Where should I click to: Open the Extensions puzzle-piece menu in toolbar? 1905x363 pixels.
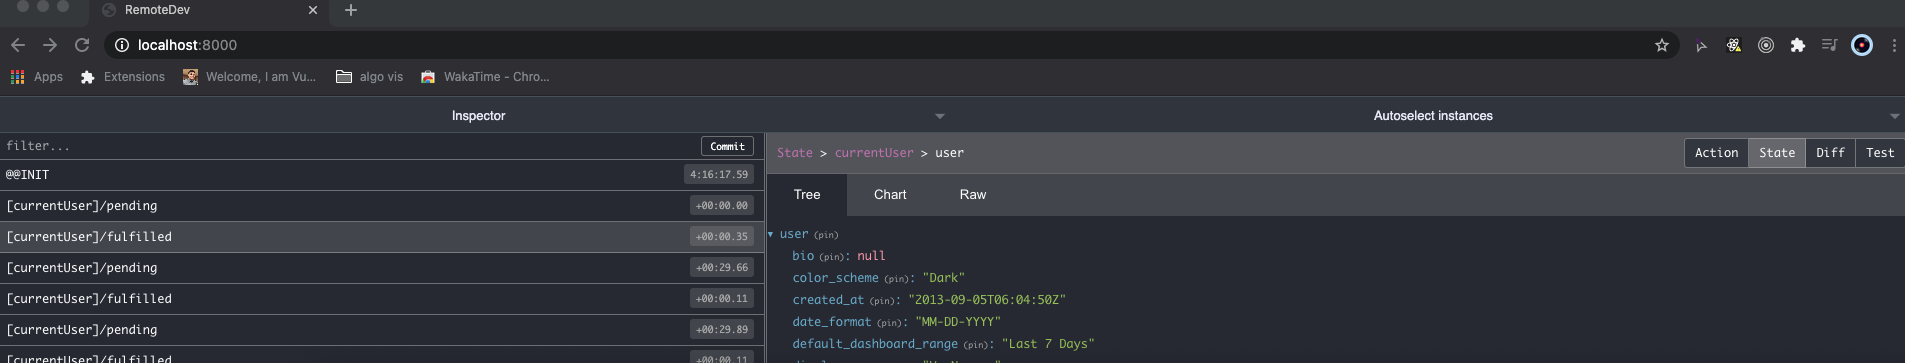coord(1798,45)
